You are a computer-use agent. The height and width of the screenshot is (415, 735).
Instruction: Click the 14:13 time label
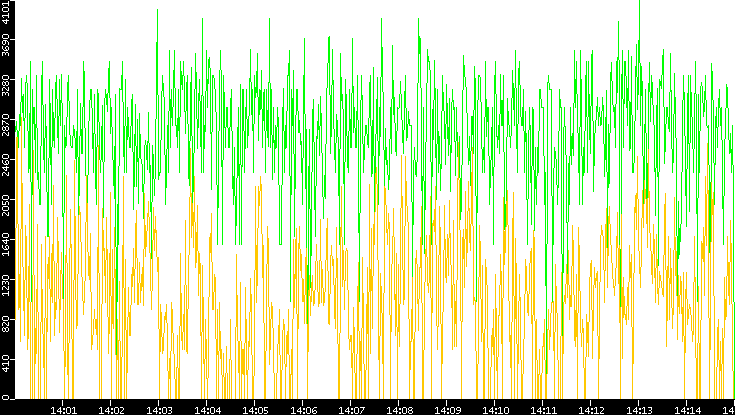(639, 409)
